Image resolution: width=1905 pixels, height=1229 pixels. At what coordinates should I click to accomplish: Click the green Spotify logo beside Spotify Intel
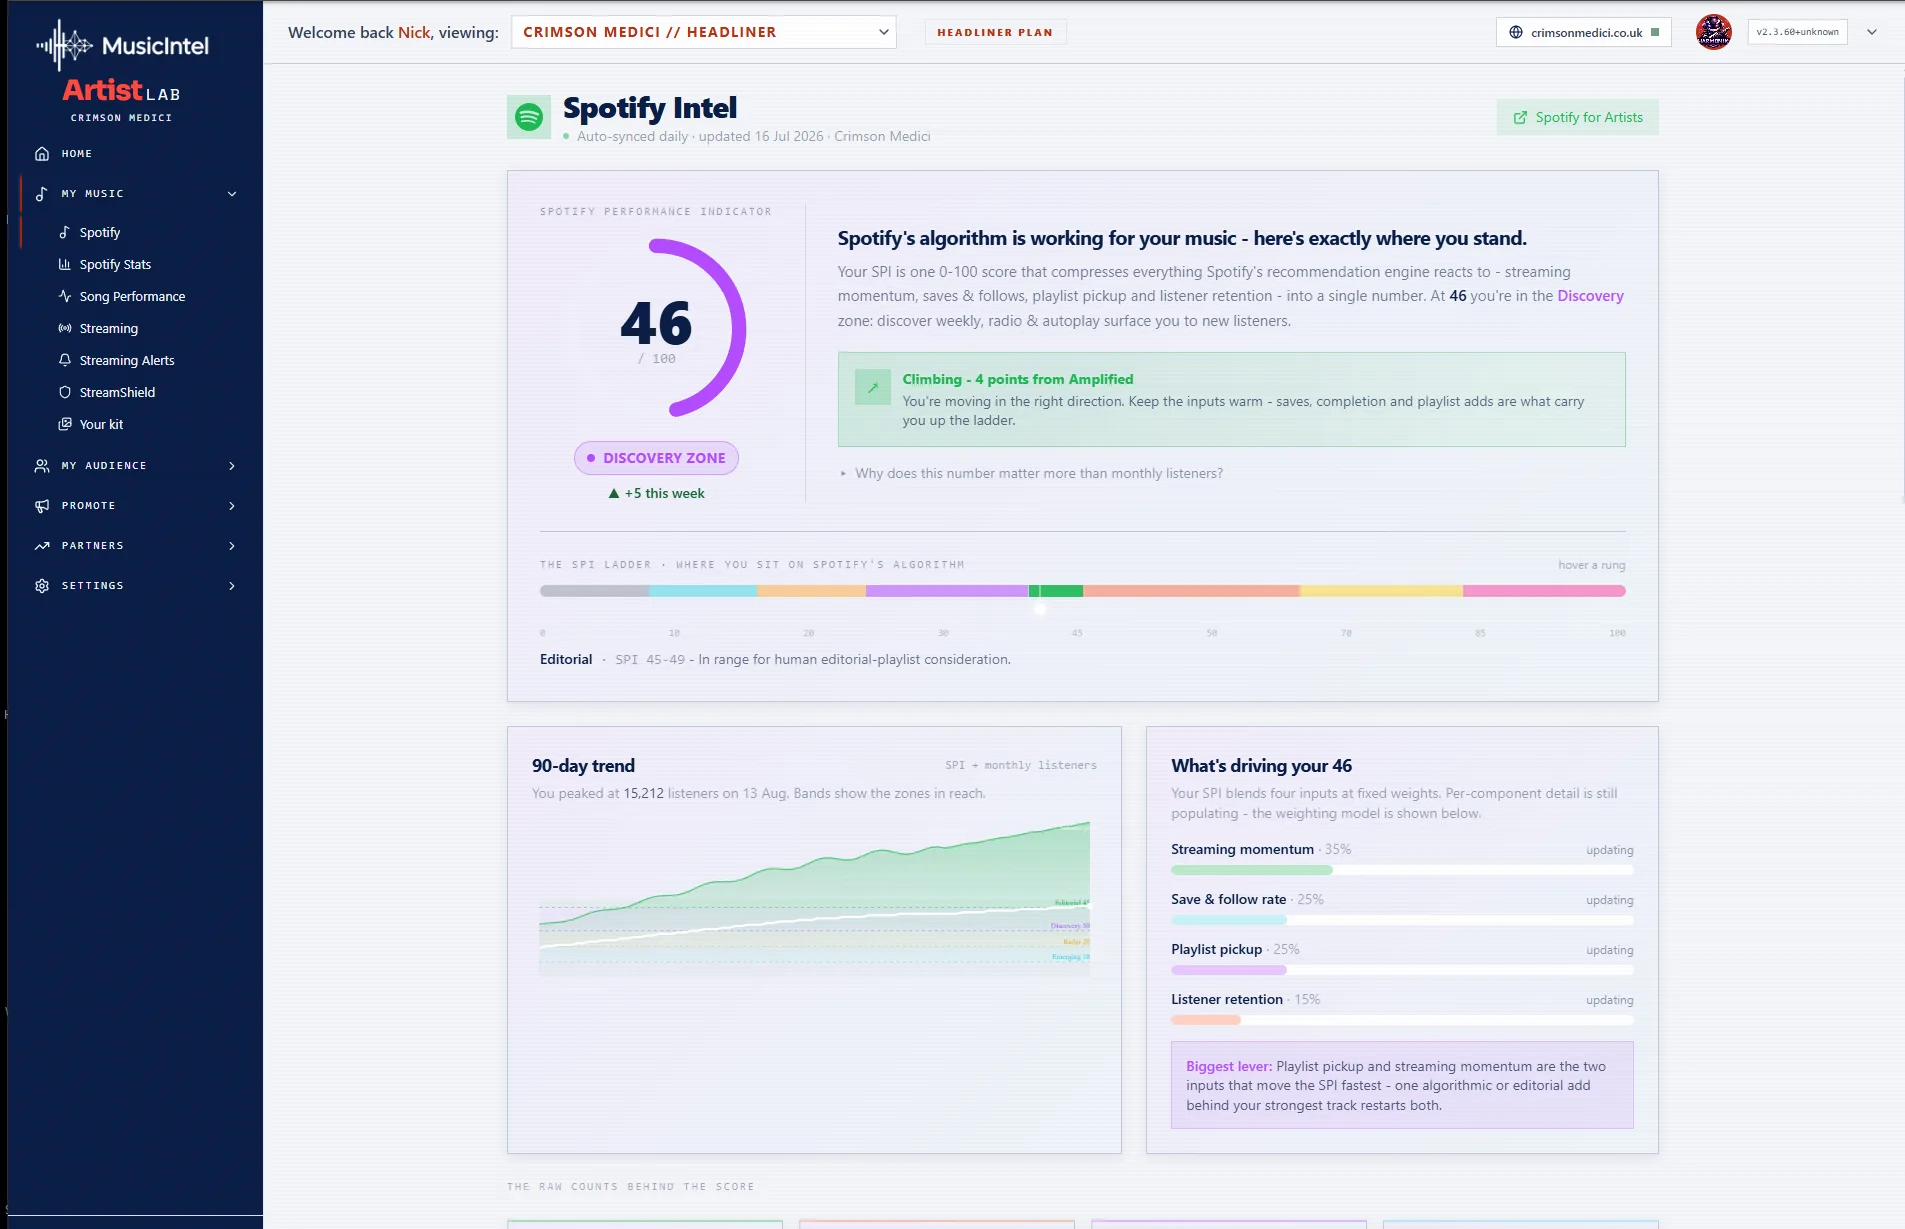529,117
